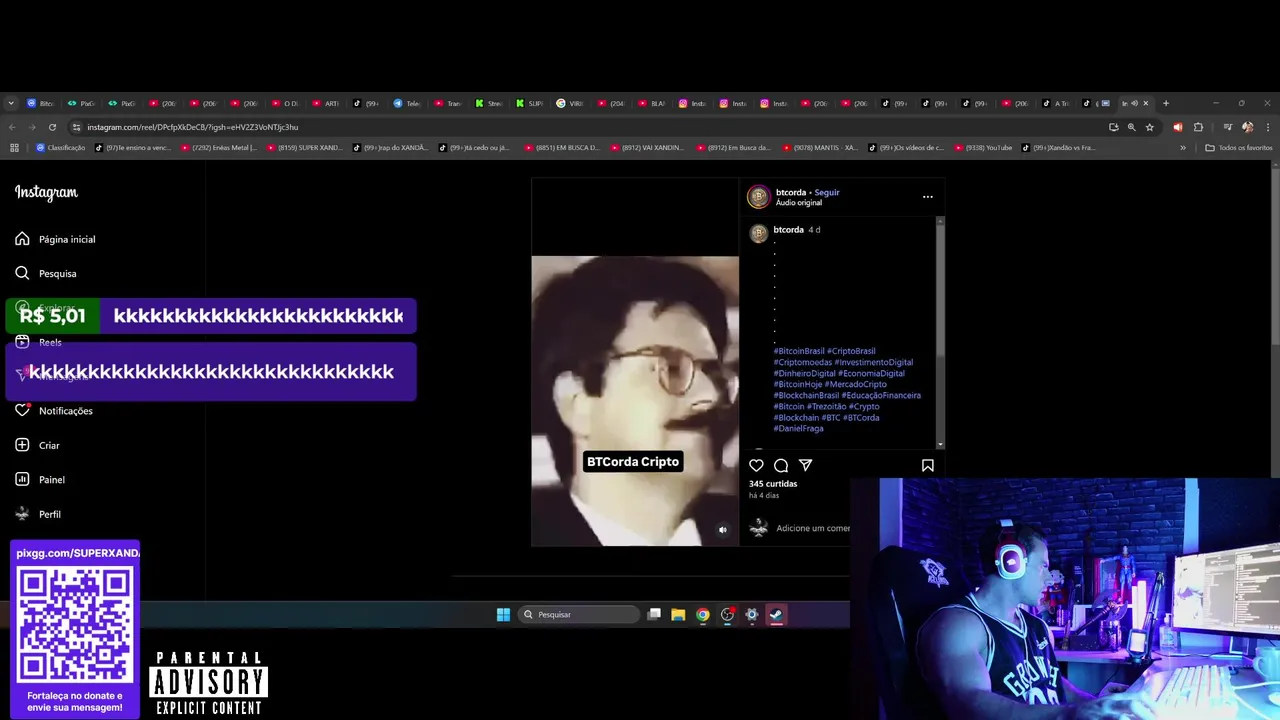Open the Extensions puzzle menu
This screenshot has width=1280, height=720.
click(1198, 127)
